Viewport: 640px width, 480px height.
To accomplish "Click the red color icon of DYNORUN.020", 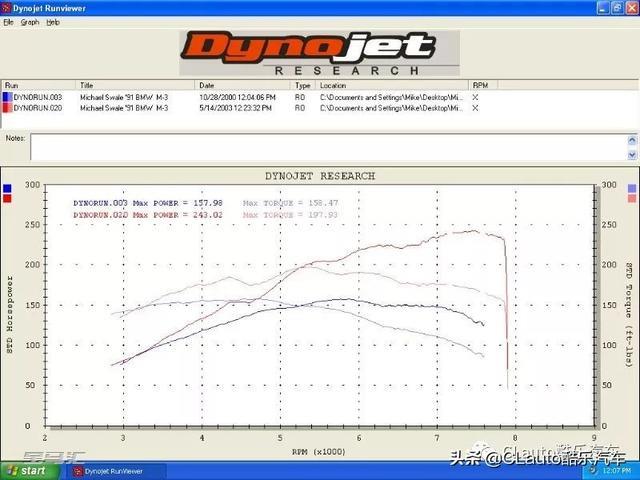I will (7, 108).
